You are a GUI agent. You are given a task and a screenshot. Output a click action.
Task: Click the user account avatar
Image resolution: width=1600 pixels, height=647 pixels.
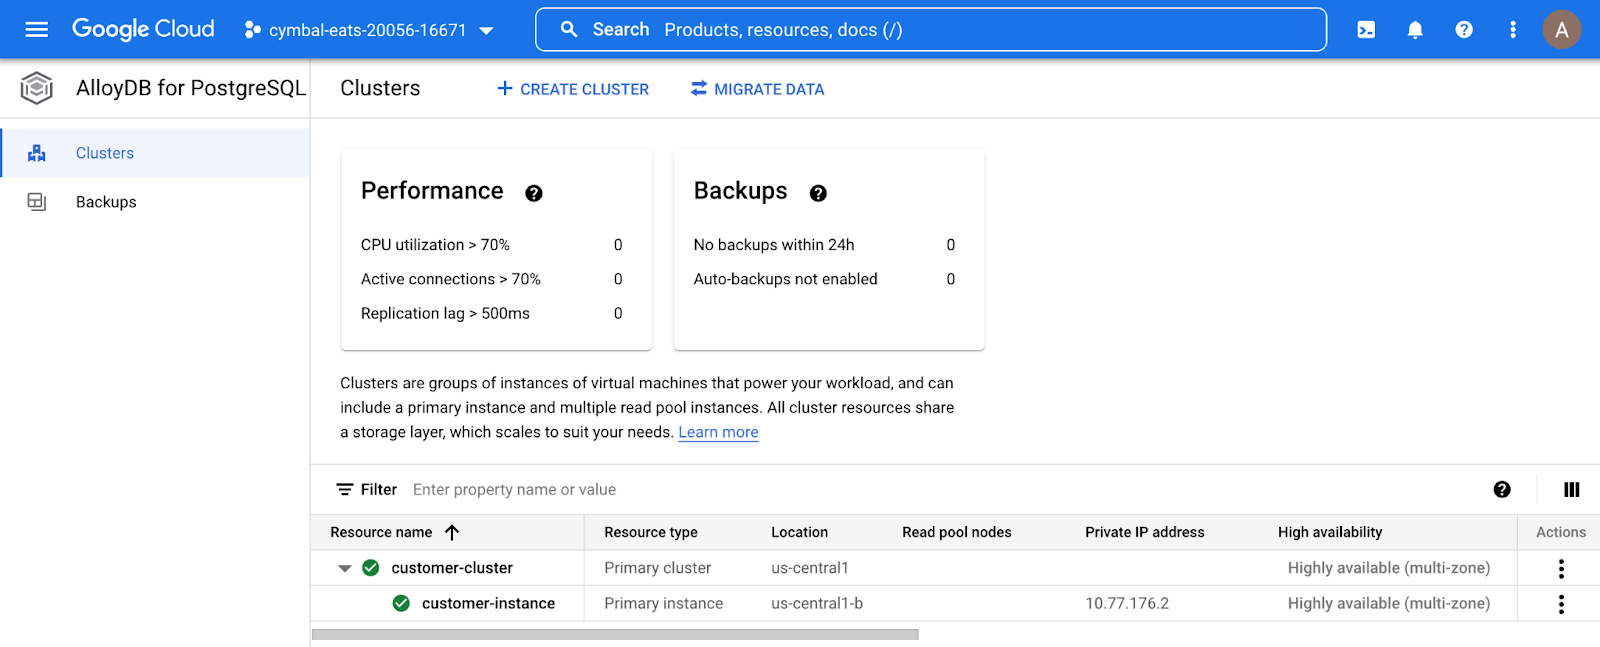pos(1561,30)
